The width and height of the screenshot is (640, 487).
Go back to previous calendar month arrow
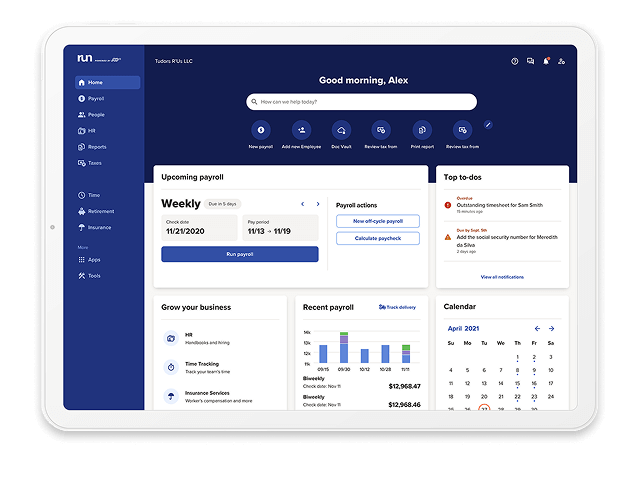pyautogui.click(x=537, y=328)
